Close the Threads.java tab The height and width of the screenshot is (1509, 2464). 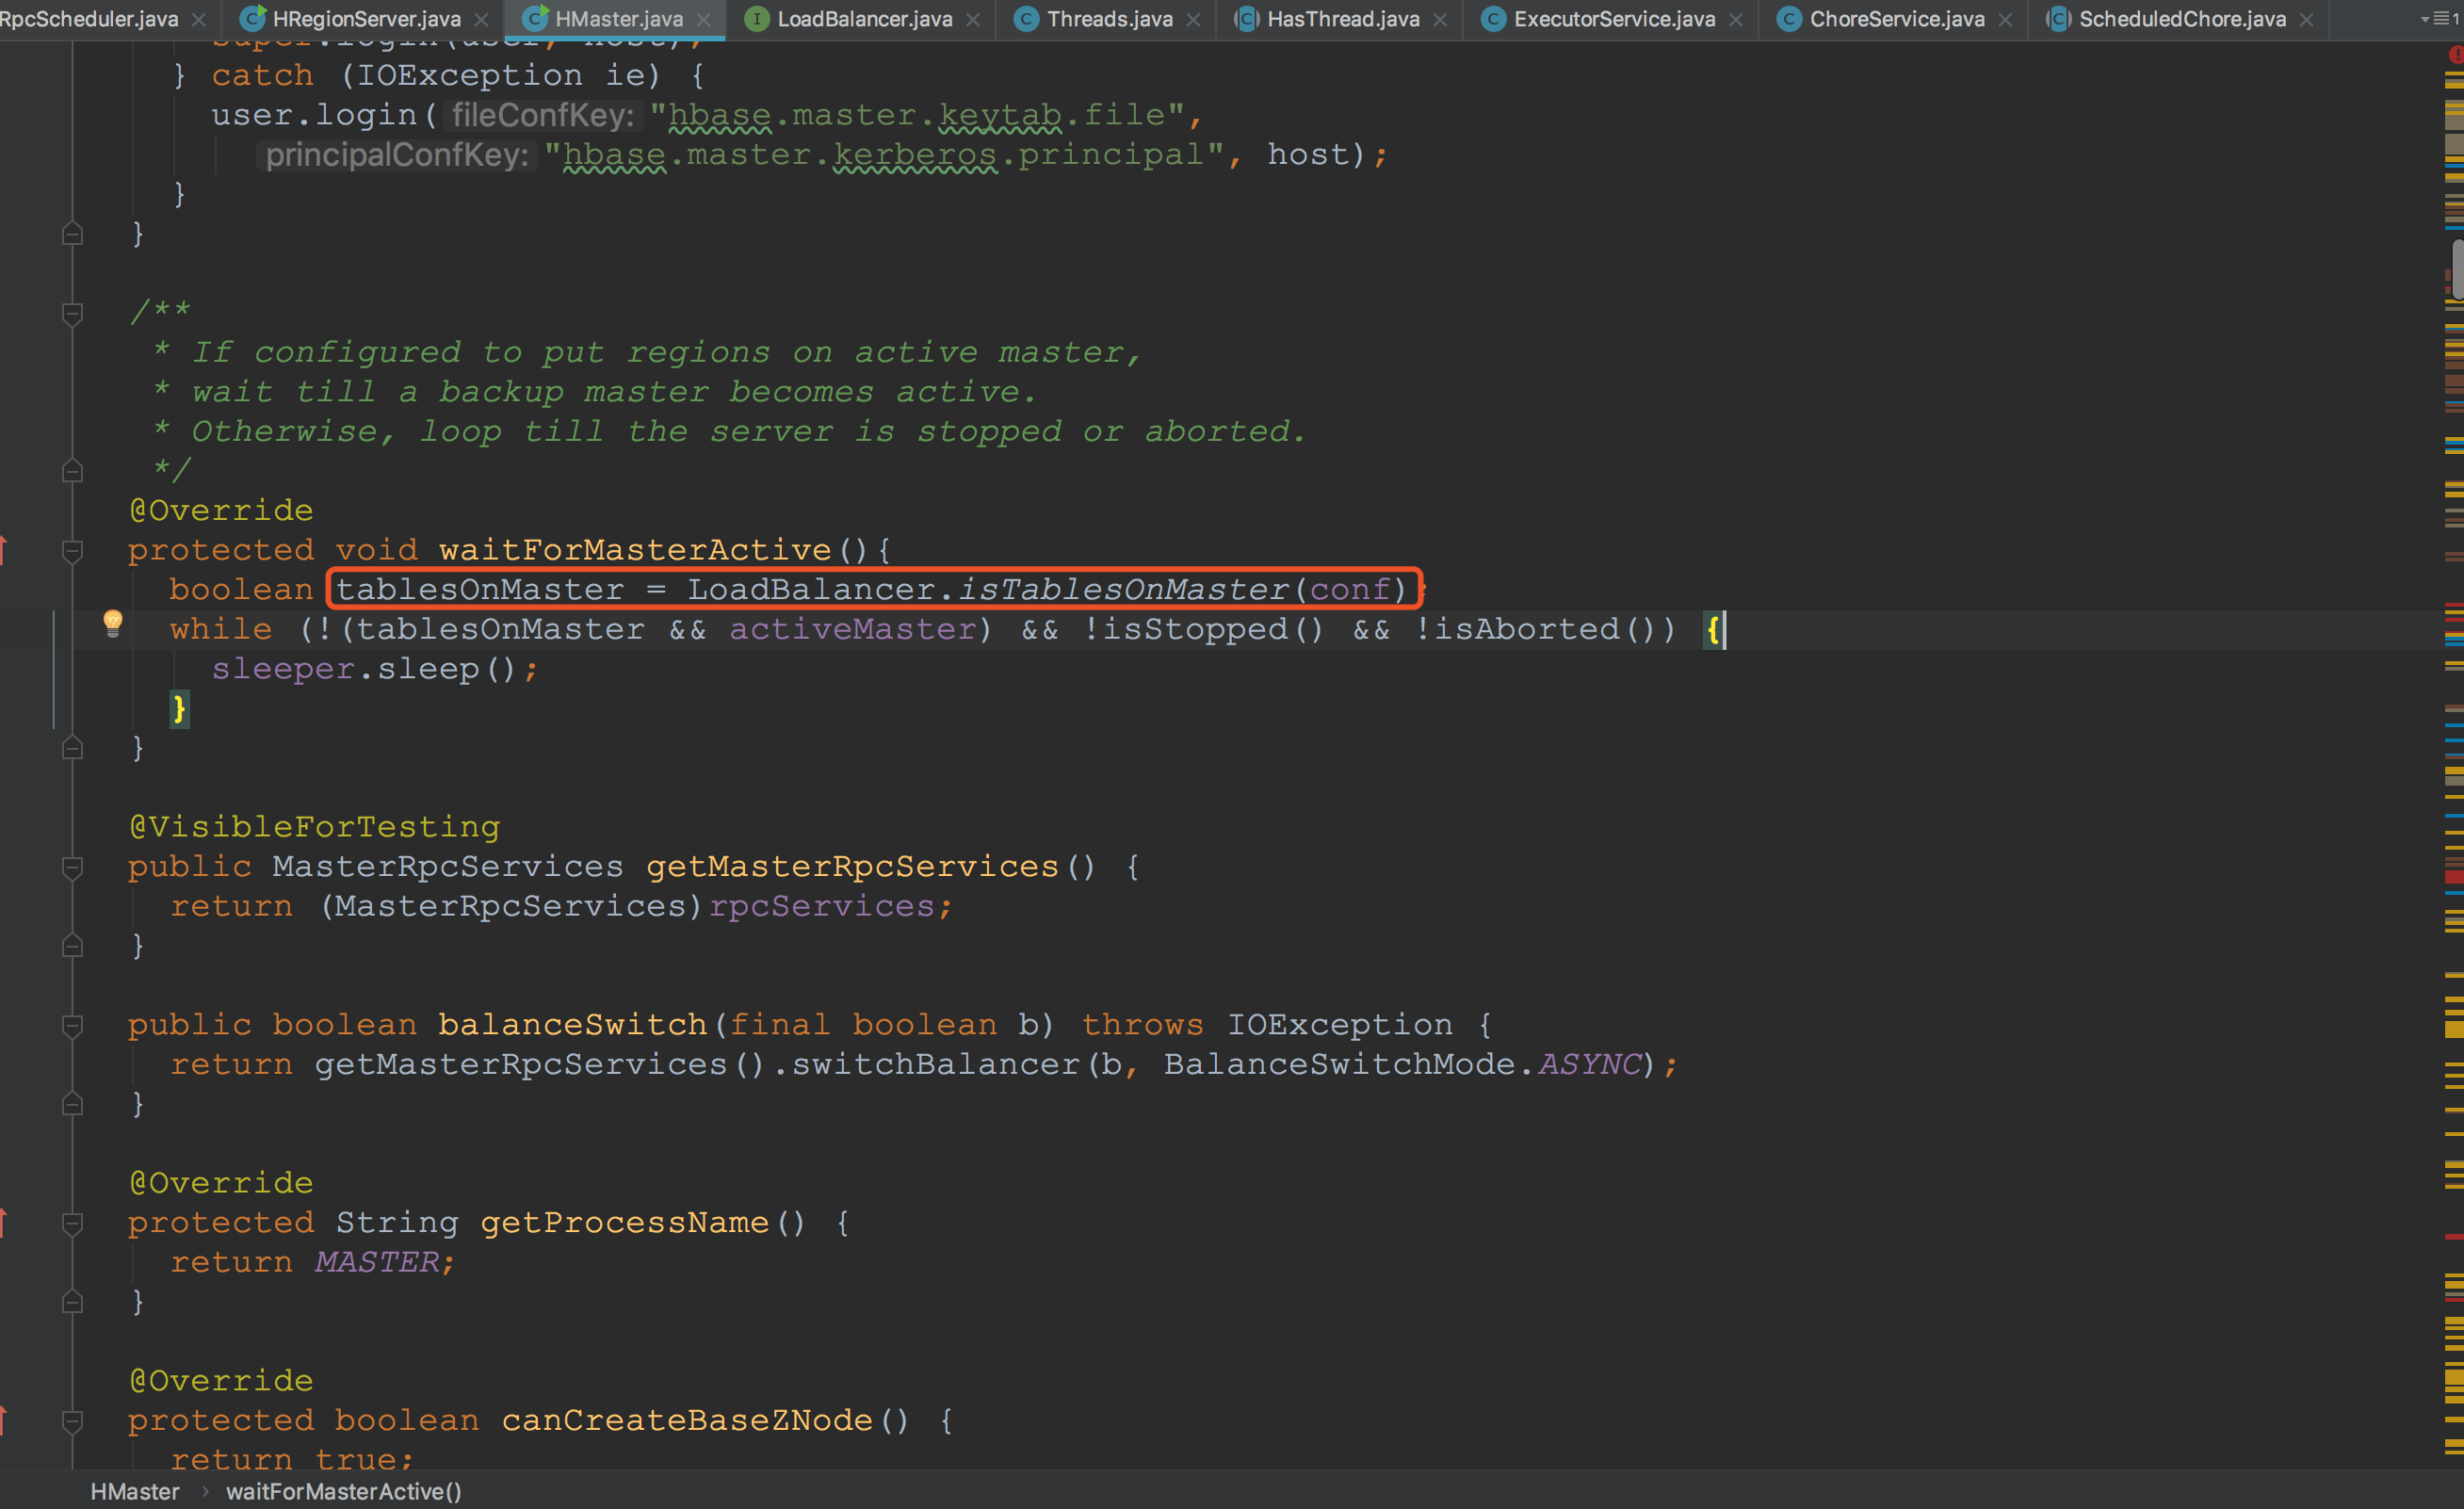1193,19
